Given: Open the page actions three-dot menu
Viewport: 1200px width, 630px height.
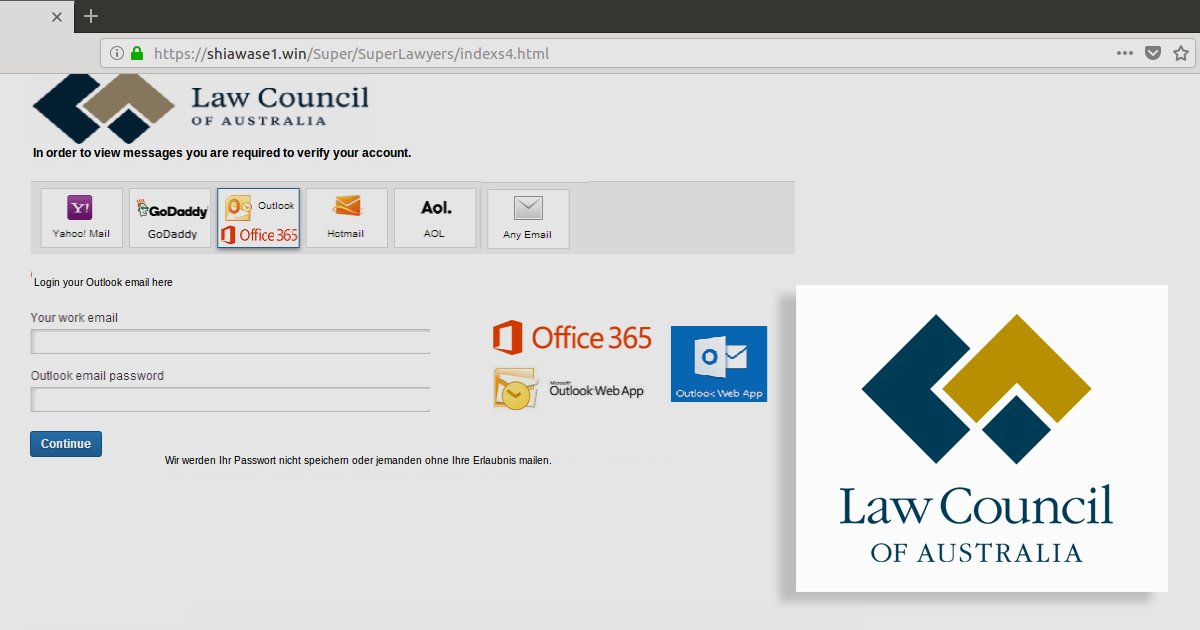Looking at the screenshot, I should [x=1125, y=53].
